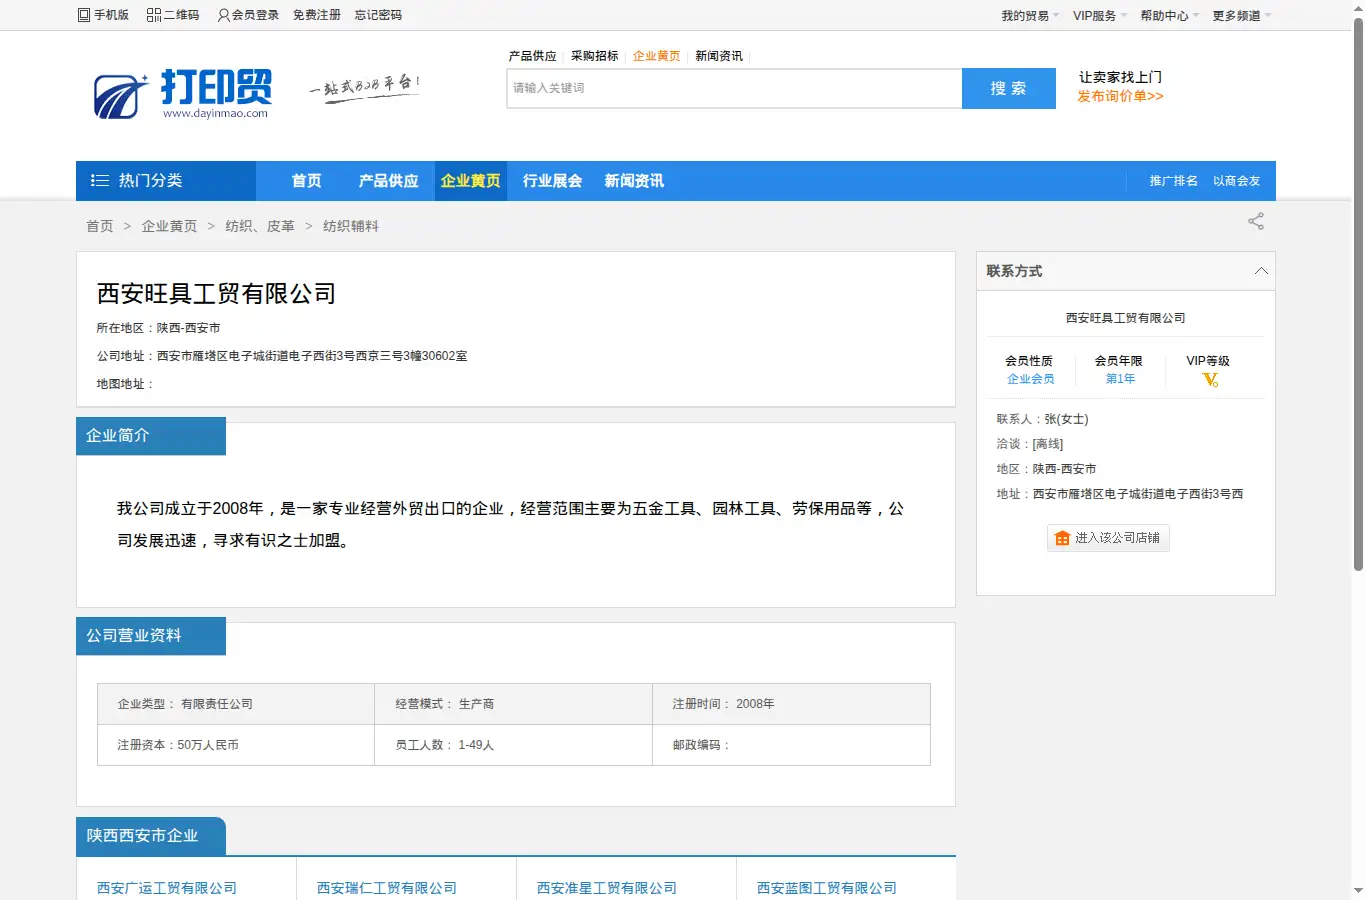Open 西安蓝图工贸有限公司 company link
1366x900 pixels.
tap(827, 888)
